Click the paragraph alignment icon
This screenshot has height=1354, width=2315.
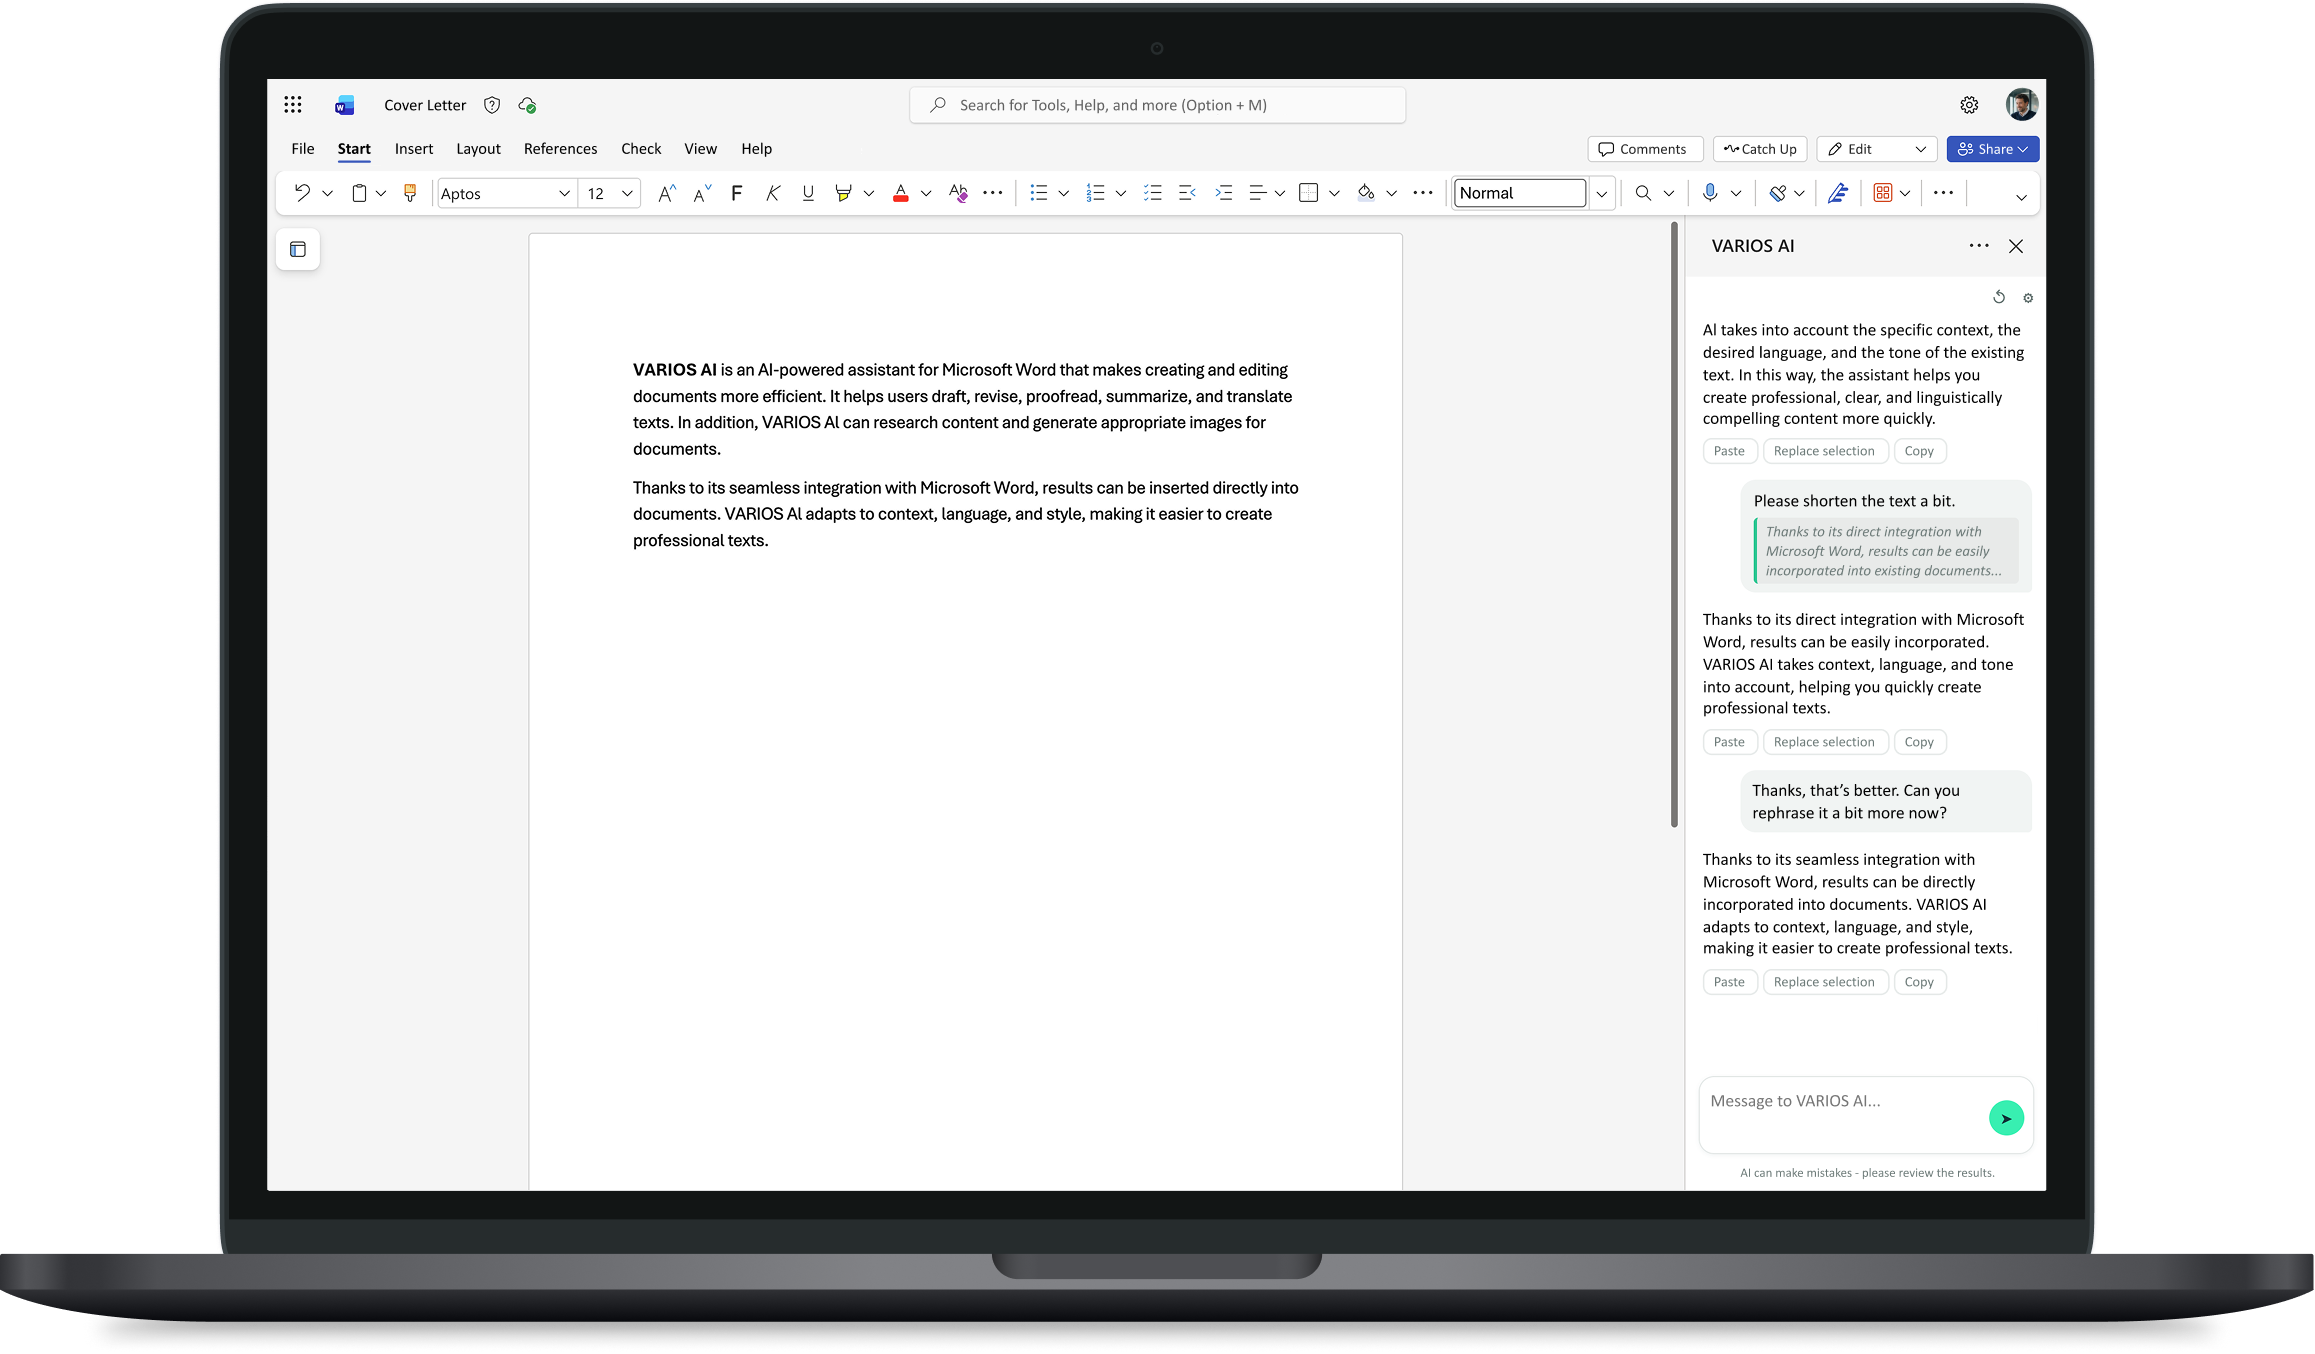(1258, 193)
